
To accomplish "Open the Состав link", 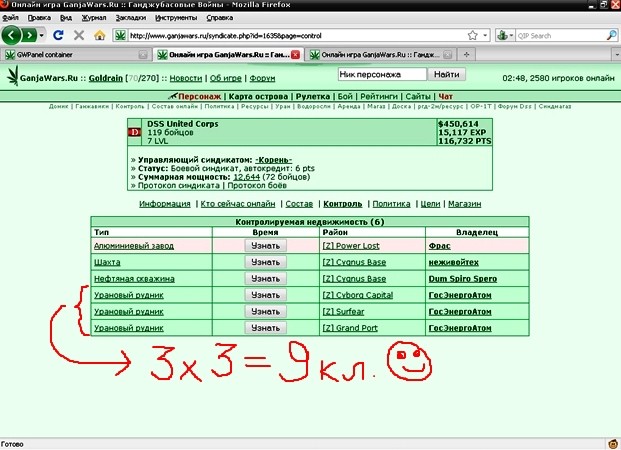I will (x=299, y=204).
